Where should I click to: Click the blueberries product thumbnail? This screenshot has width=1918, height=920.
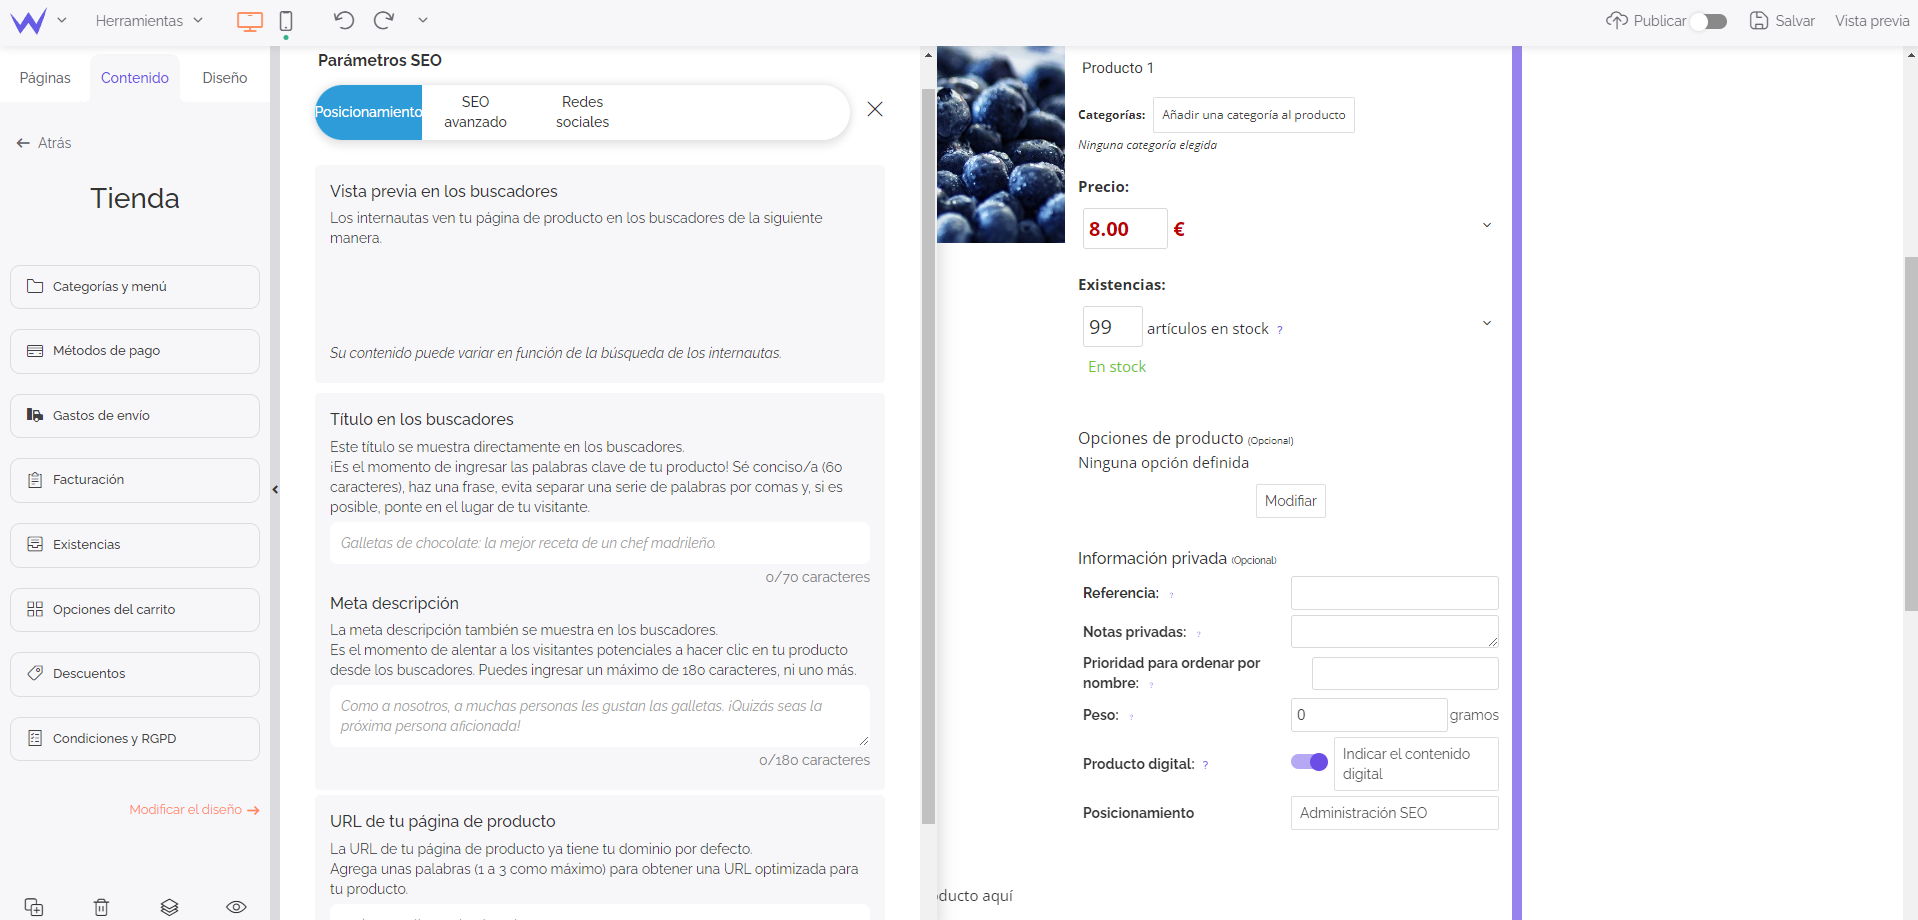click(x=1001, y=144)
